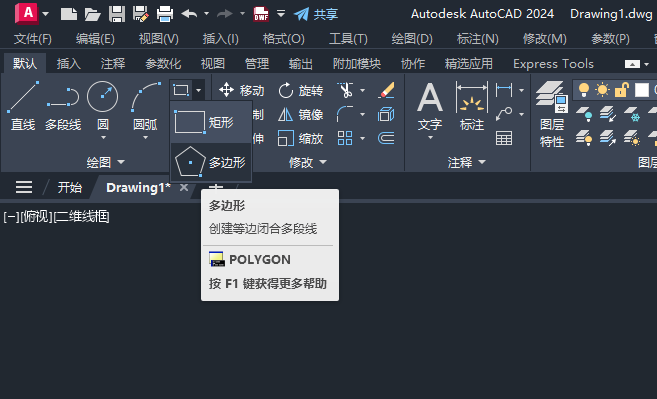Open Layer Properties (图层特性)
Screen dimensions: 657x399
[x=552, y=114]
